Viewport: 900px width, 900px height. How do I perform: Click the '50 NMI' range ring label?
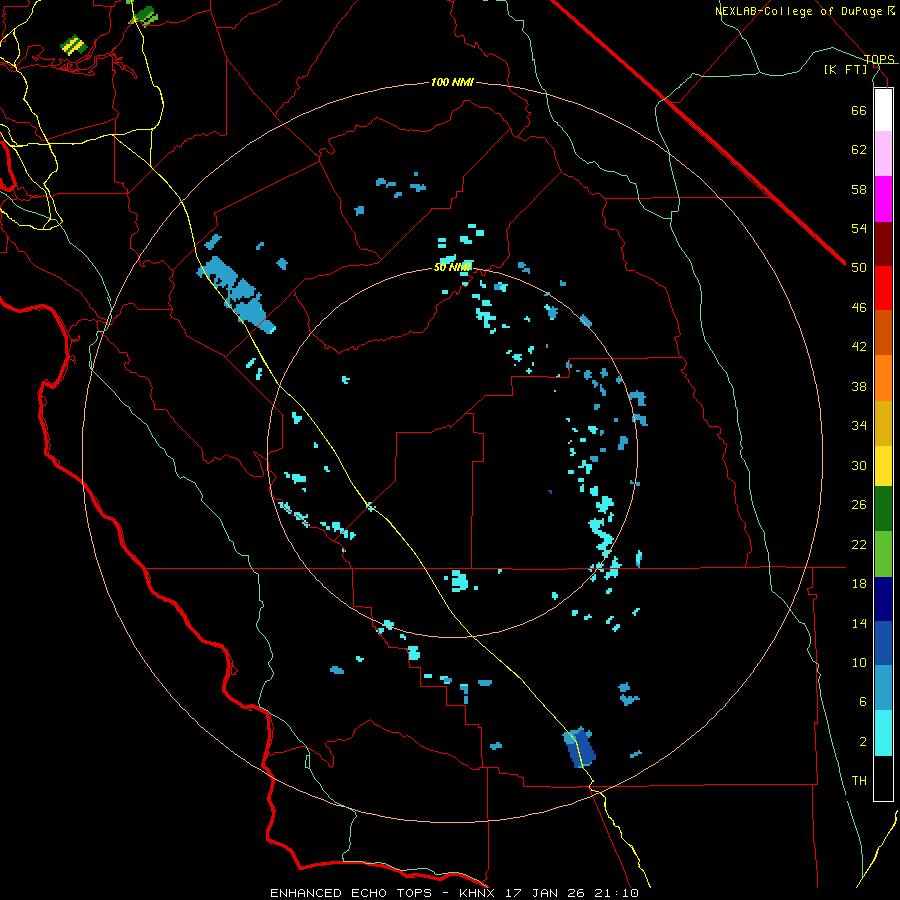(453, 267)
